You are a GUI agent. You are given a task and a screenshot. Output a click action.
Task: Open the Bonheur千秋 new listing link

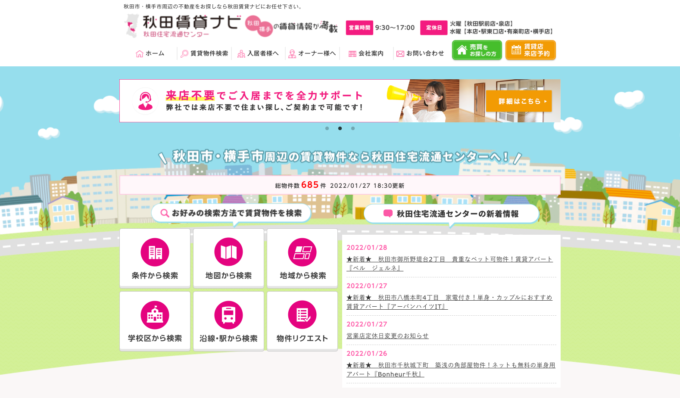(x=451, y=369)
